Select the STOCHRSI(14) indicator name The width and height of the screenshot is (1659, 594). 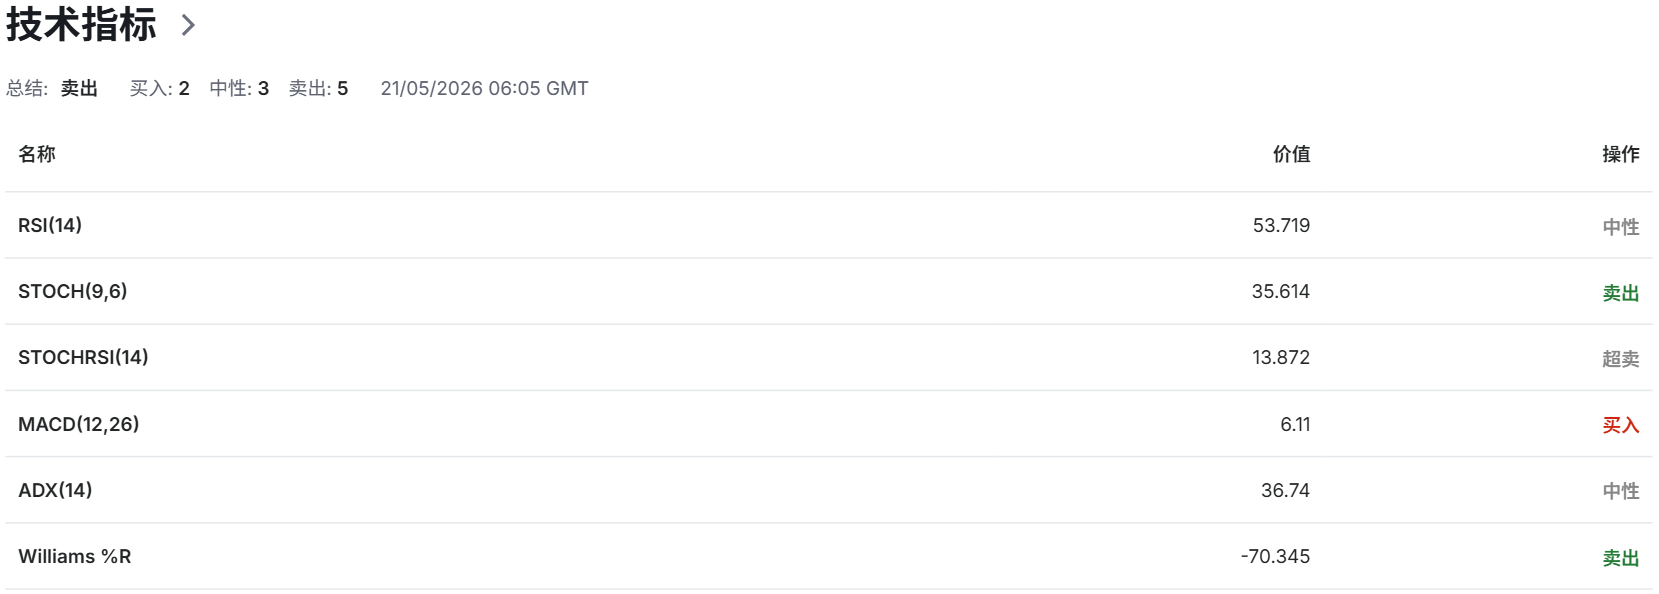(x=83, y=357)
